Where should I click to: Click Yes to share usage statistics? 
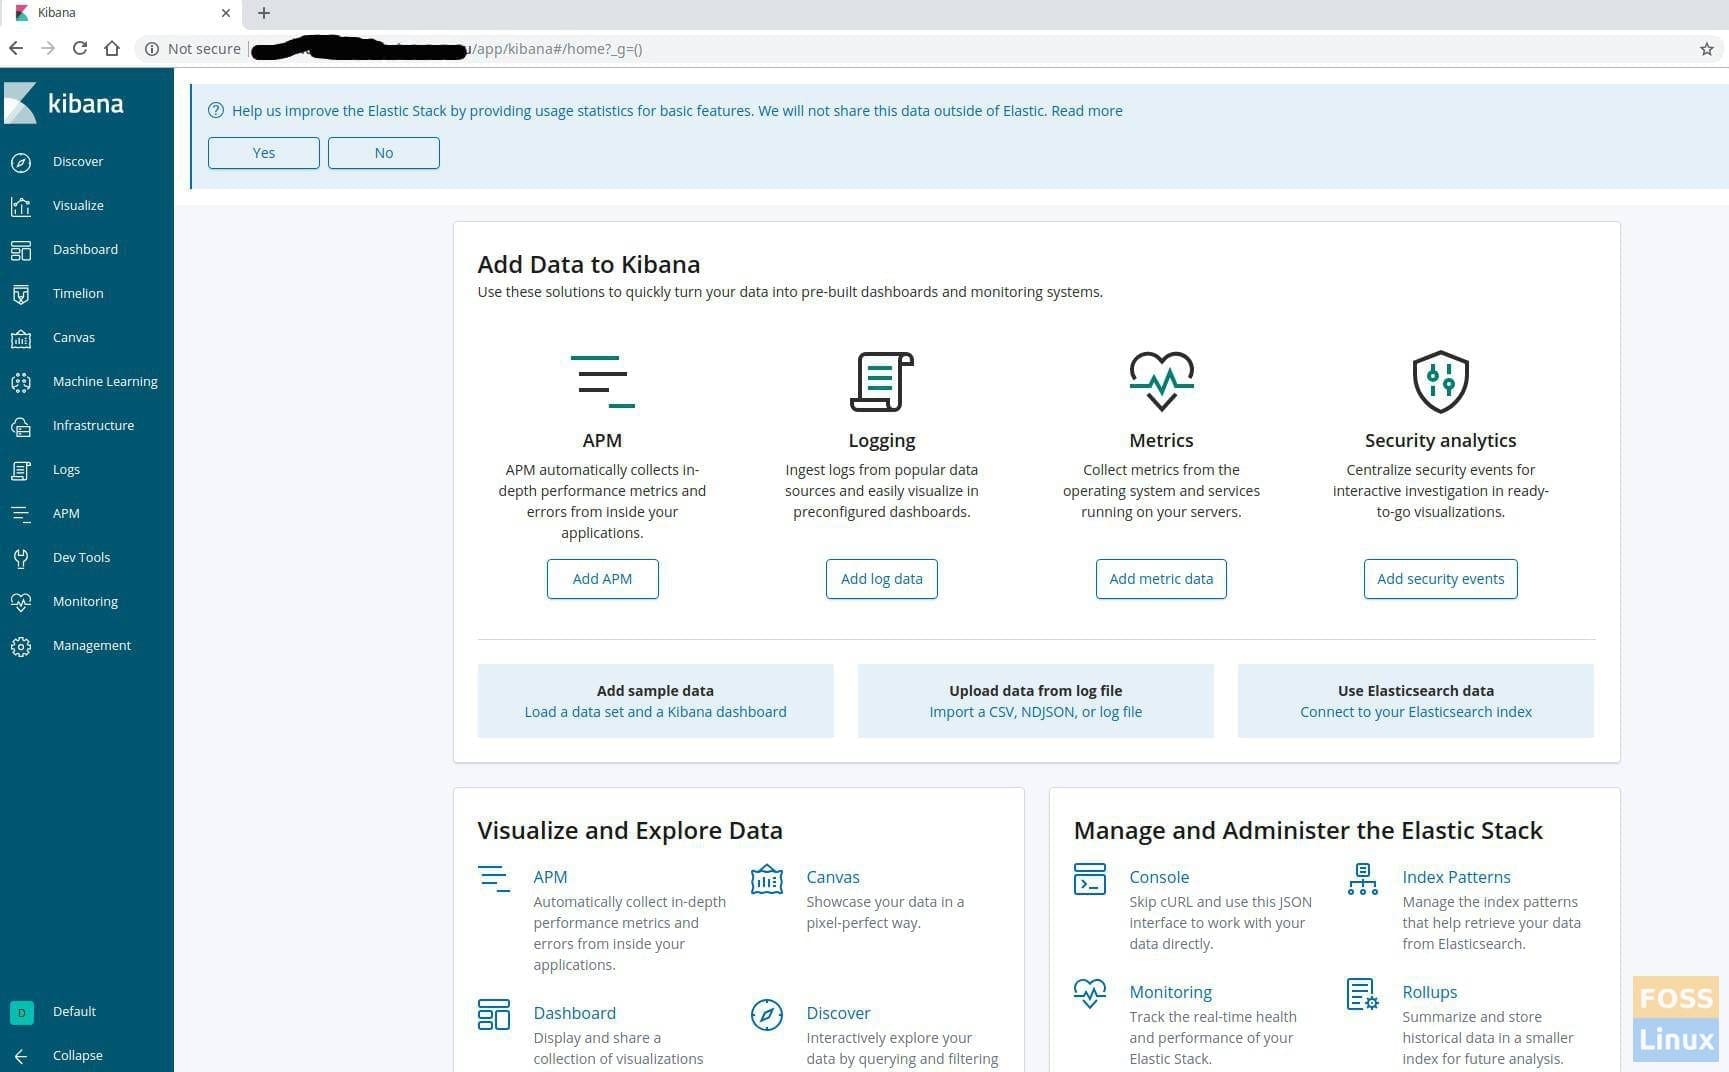[264, 153]
